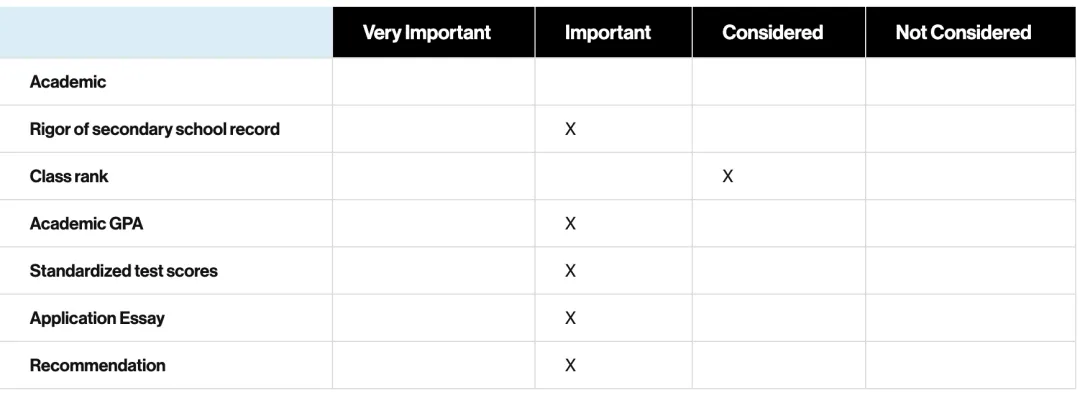Click the Application Essay row label

pyautogui.click(x=97, y=318)
